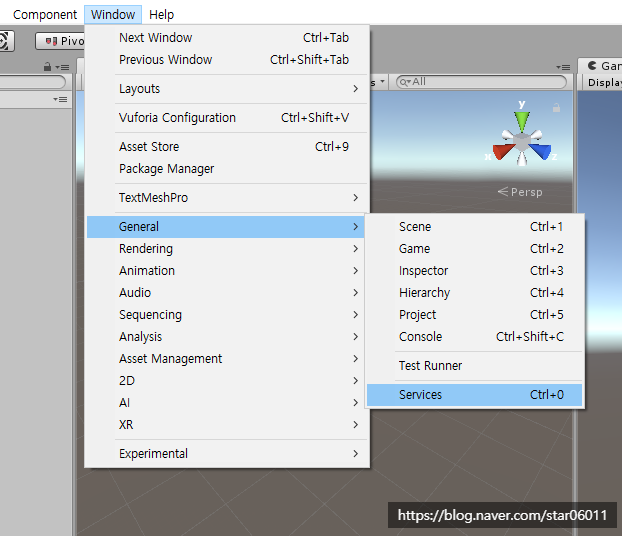Open the Game window from General
Viewport: 622px width, 536px height.
point(474,249)
